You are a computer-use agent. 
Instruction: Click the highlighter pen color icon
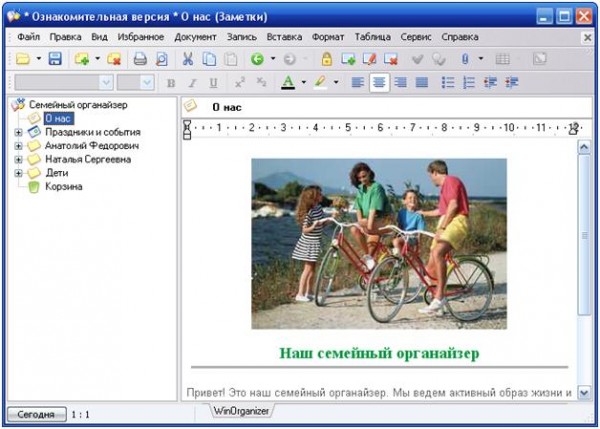pos(321,82)
